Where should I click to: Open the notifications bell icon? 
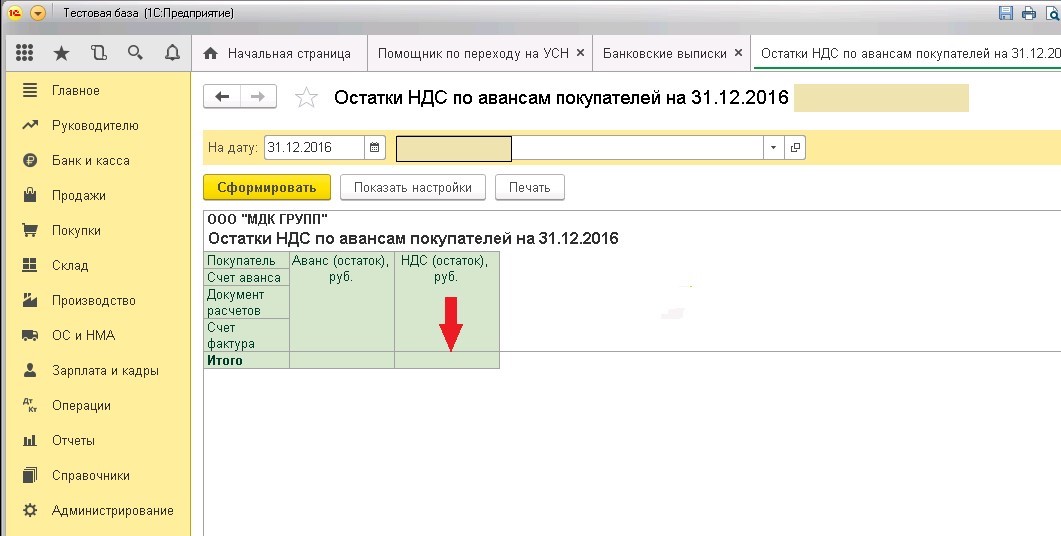coord(173,53)
